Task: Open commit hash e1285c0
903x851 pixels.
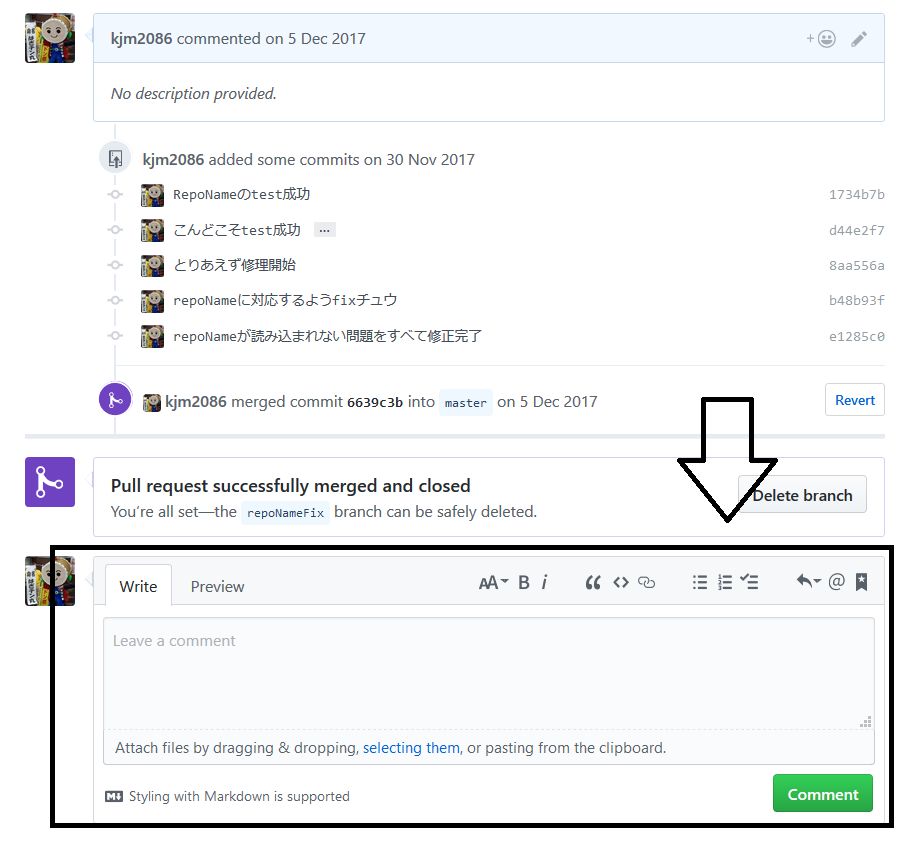Action: (x=856, y=336)
